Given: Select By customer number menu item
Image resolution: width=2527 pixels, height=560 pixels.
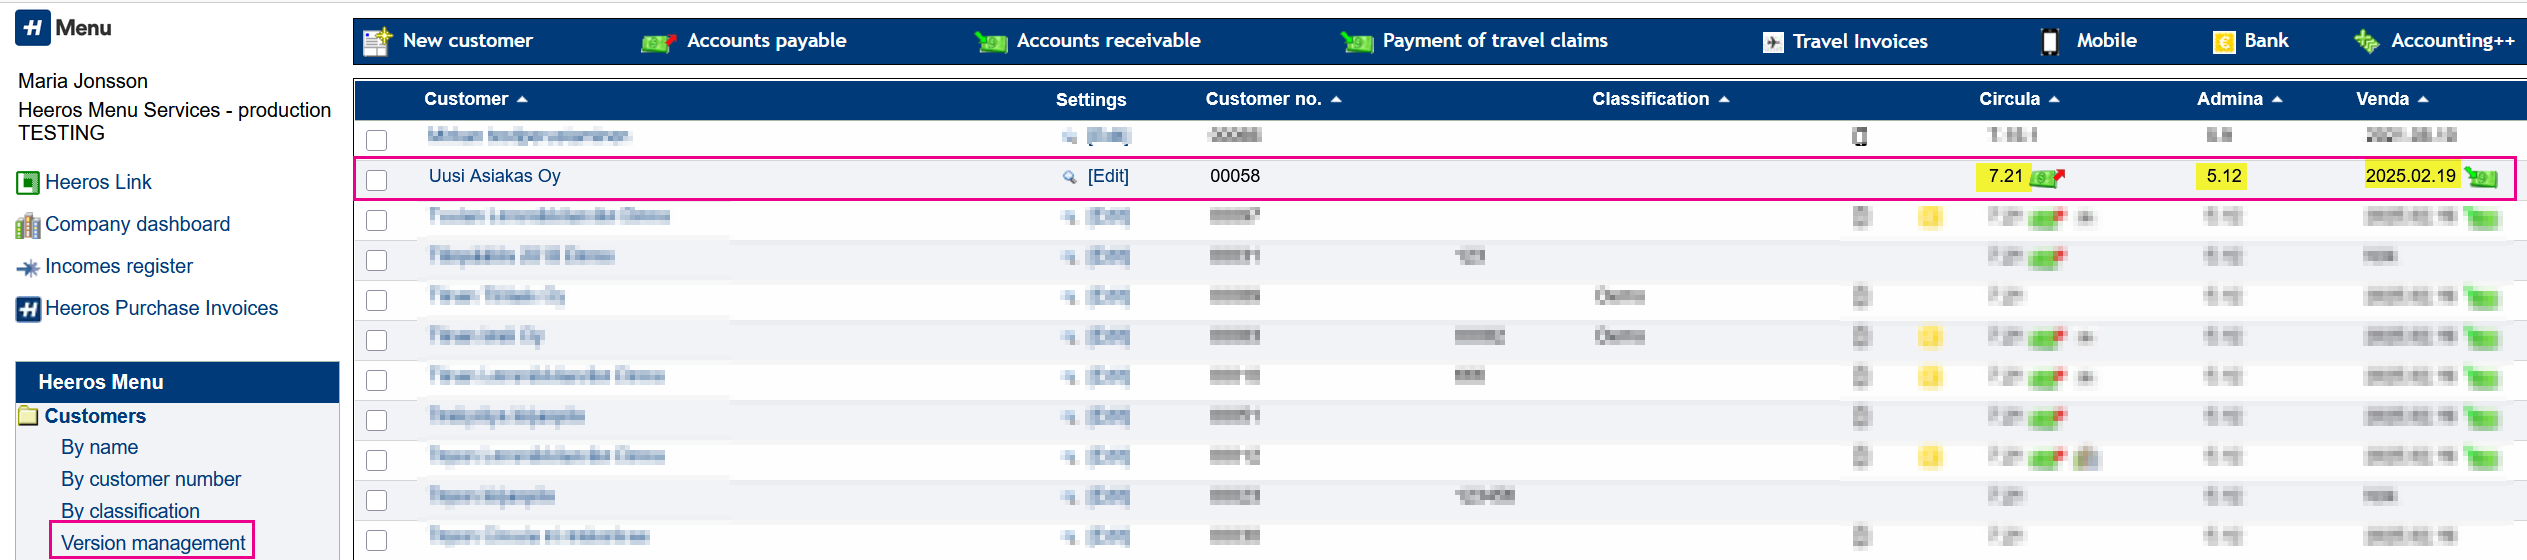Looking at the screenshot, I should (151, 479).
